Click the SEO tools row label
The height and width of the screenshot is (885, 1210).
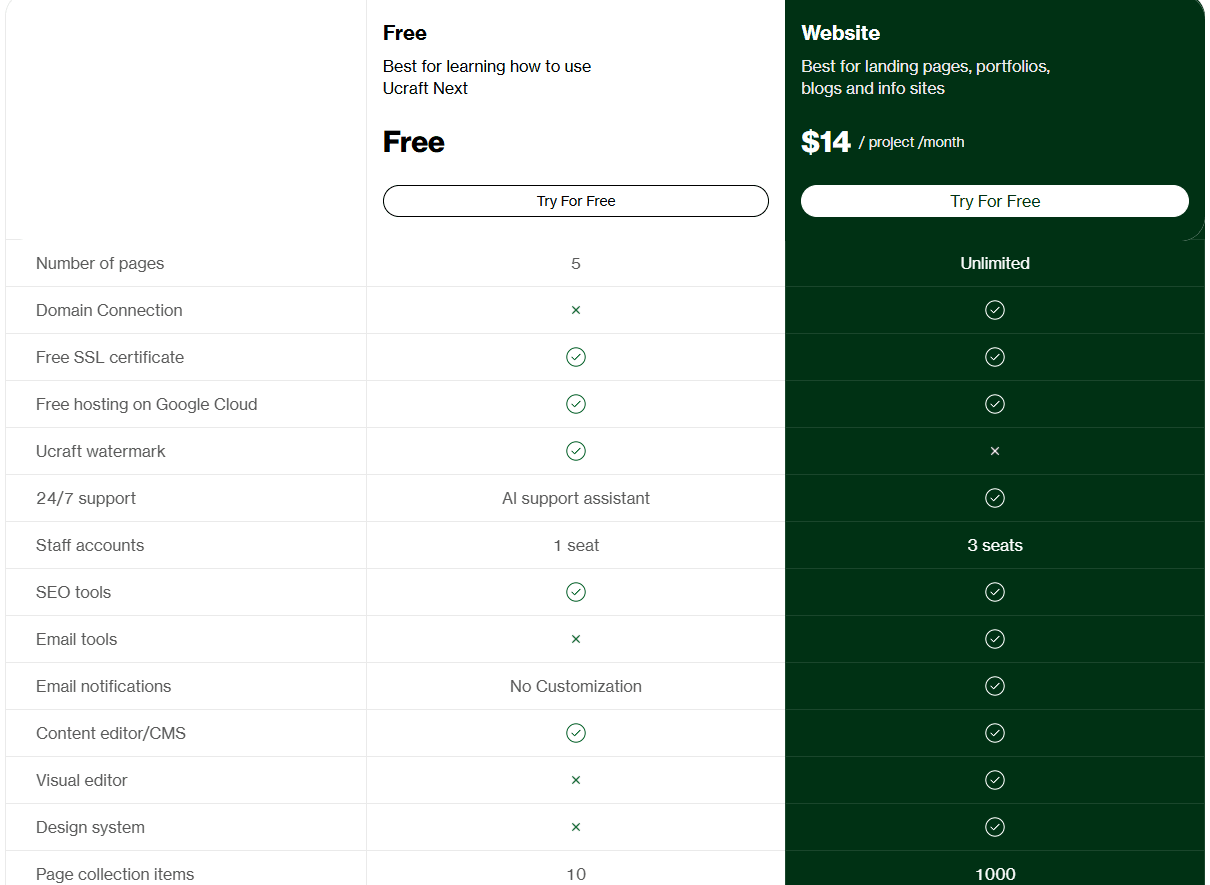pos(74,593)
